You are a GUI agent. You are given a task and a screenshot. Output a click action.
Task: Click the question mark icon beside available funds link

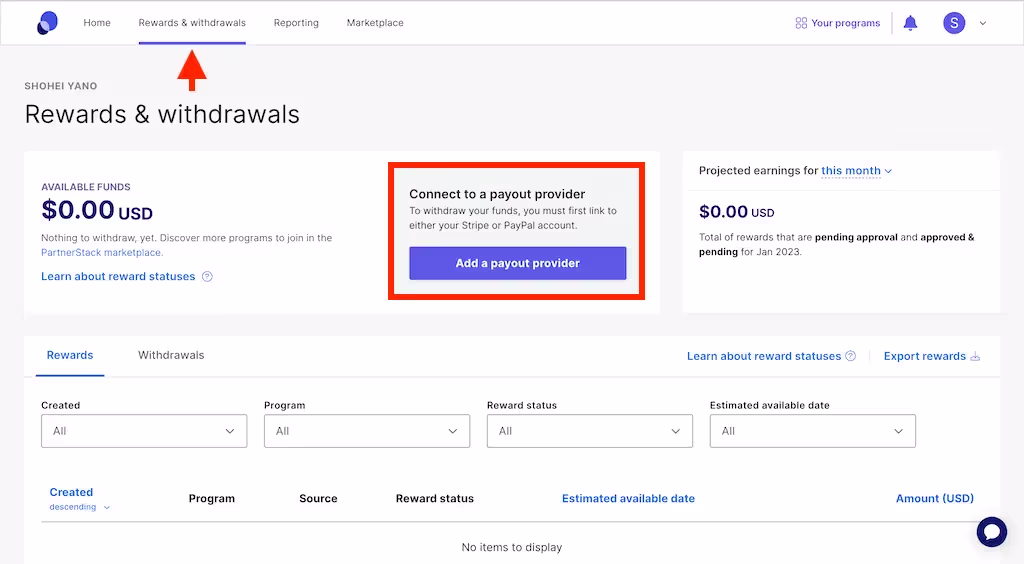coord(207,276)
